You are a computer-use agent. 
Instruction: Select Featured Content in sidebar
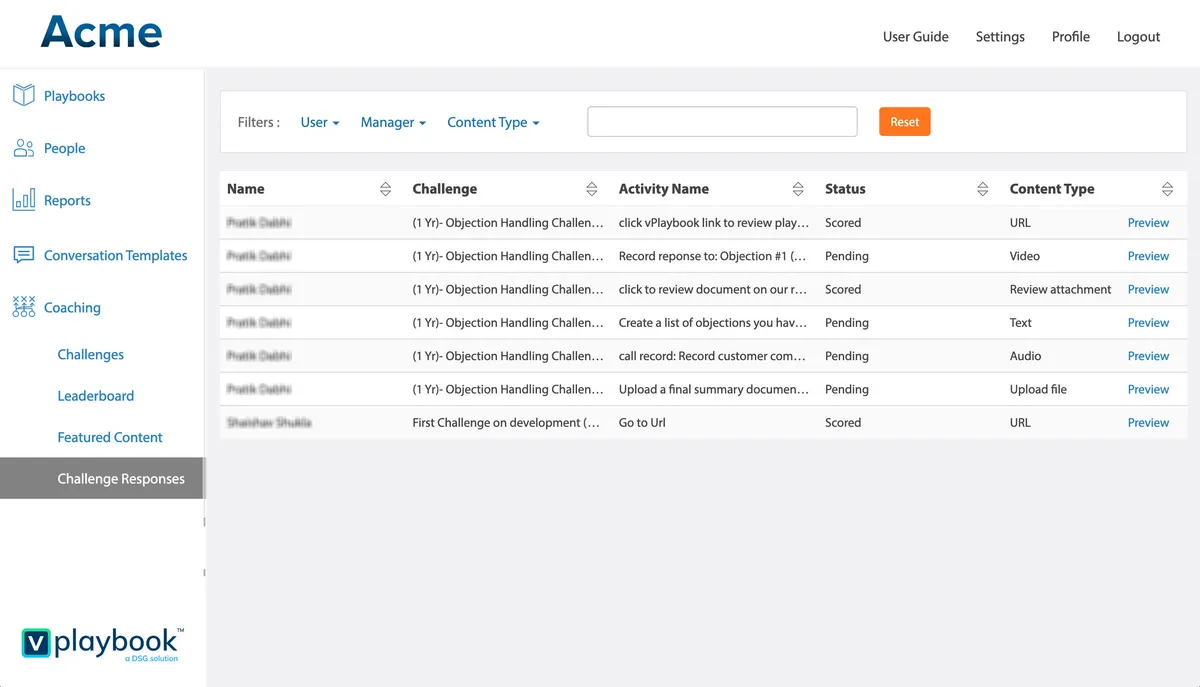tap(110, 437)
